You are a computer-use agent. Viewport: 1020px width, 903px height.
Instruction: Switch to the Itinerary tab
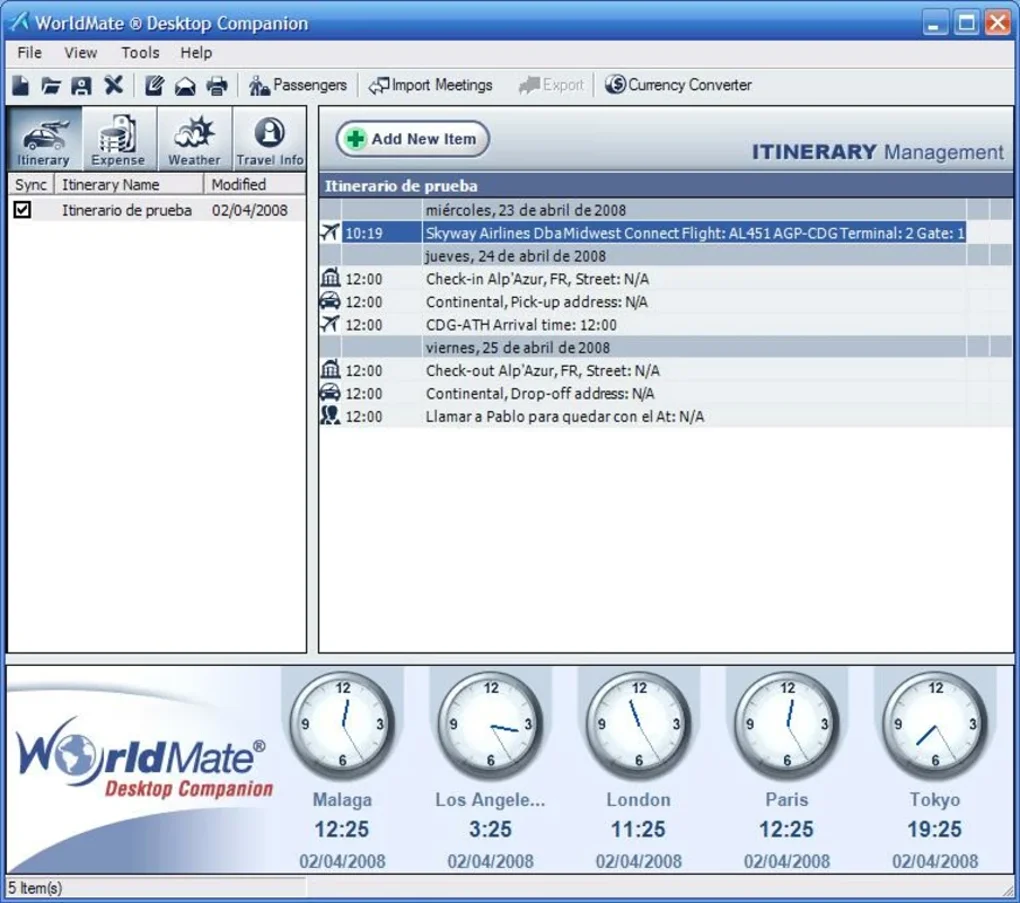pos(44,139)
